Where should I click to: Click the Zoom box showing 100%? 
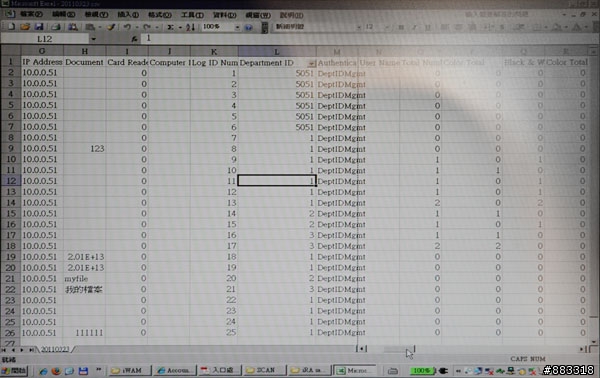click(217, 27)
